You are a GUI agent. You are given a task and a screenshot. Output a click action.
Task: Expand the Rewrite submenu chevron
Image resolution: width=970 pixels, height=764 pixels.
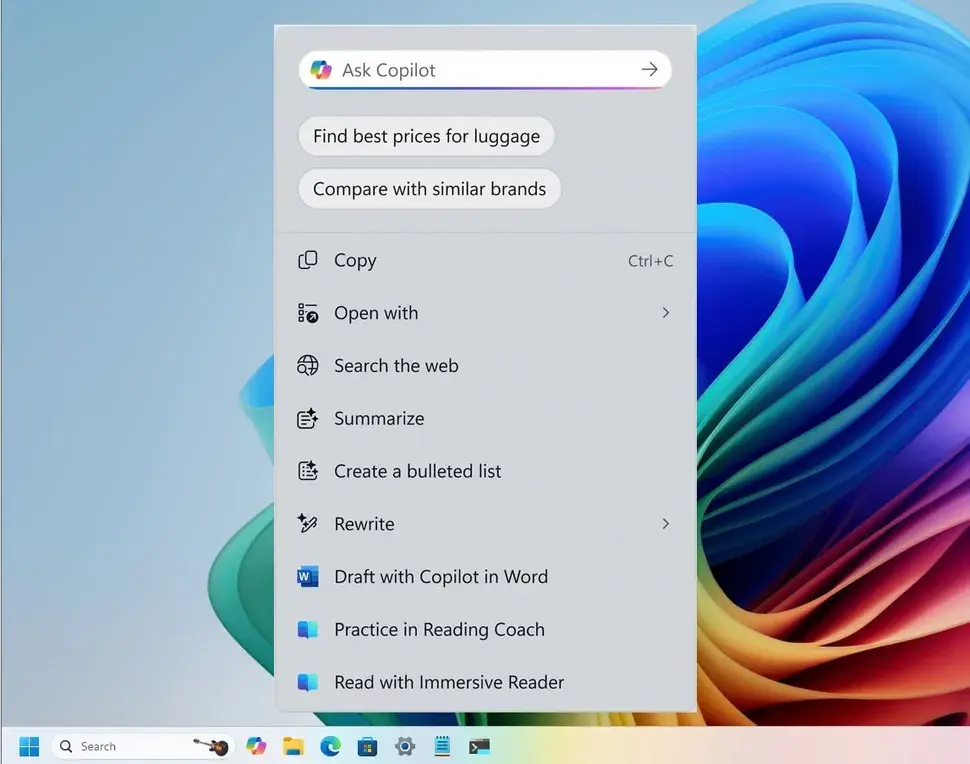(666, 524)
